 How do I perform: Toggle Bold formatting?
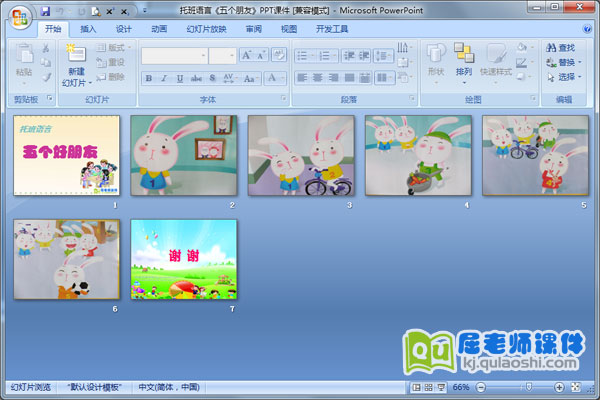pyautogui.click(x=148, y=78)
